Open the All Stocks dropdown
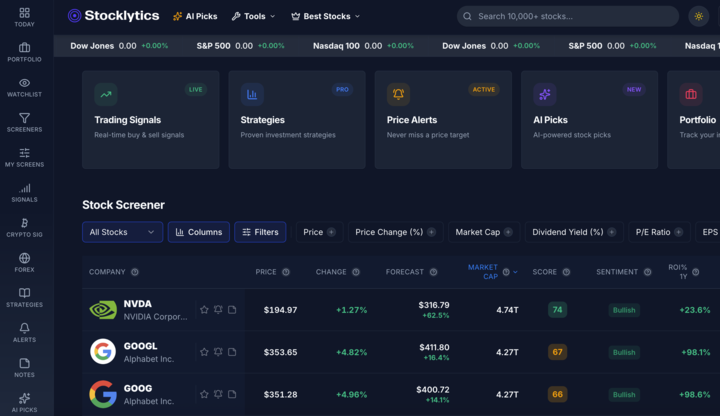720x416 pixels. pyautogui.click(x=122, y=232)
